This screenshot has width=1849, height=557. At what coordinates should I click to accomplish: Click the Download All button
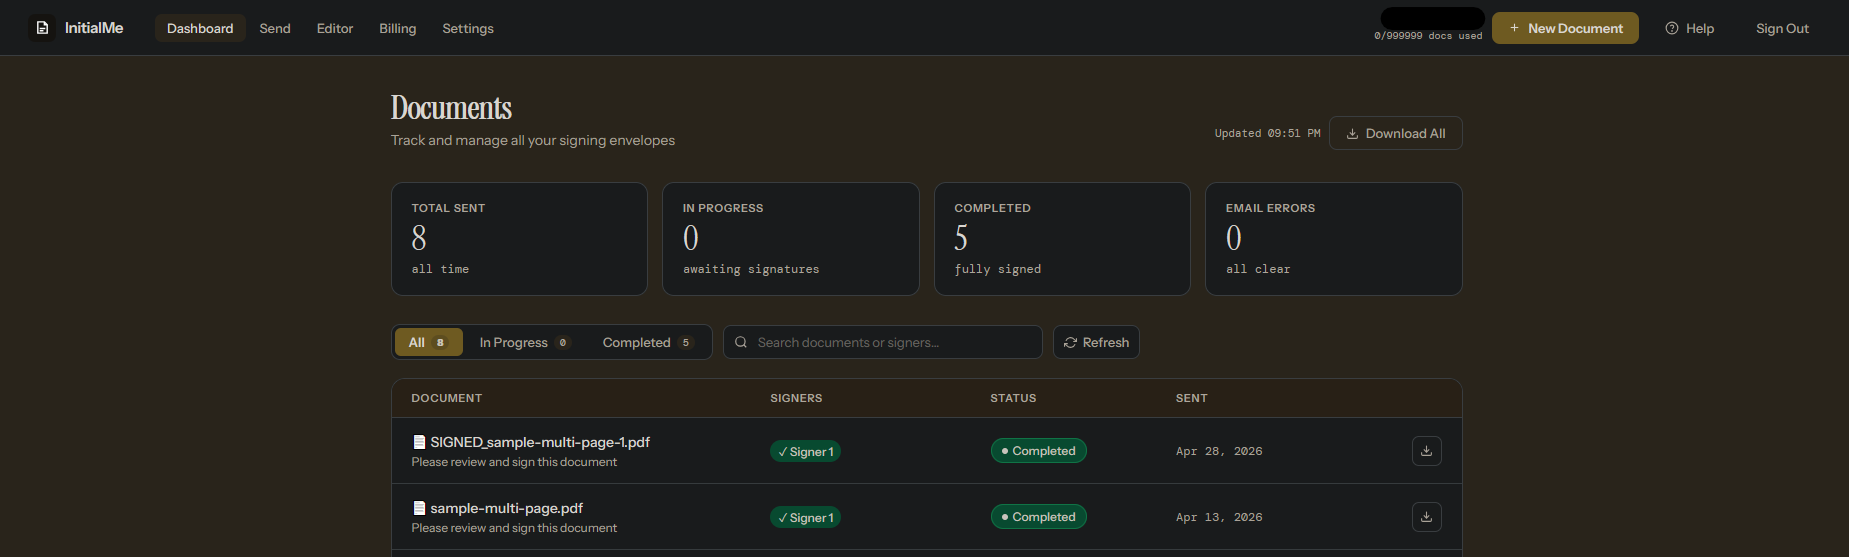(1395, 133)
